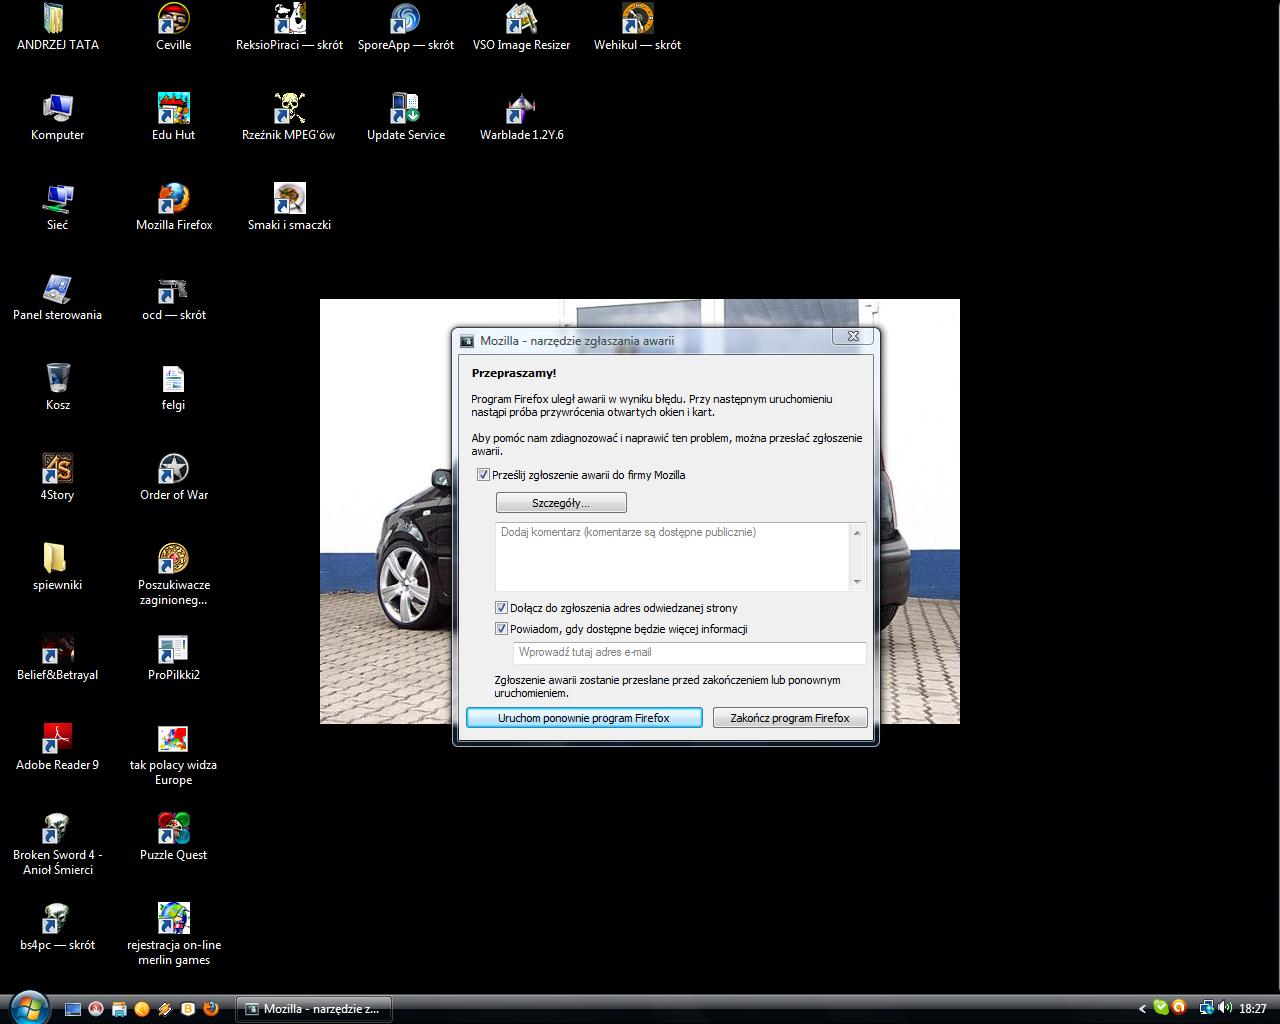Focus the 'Dodaj komentarz' comment box

[x=672, y=556]
